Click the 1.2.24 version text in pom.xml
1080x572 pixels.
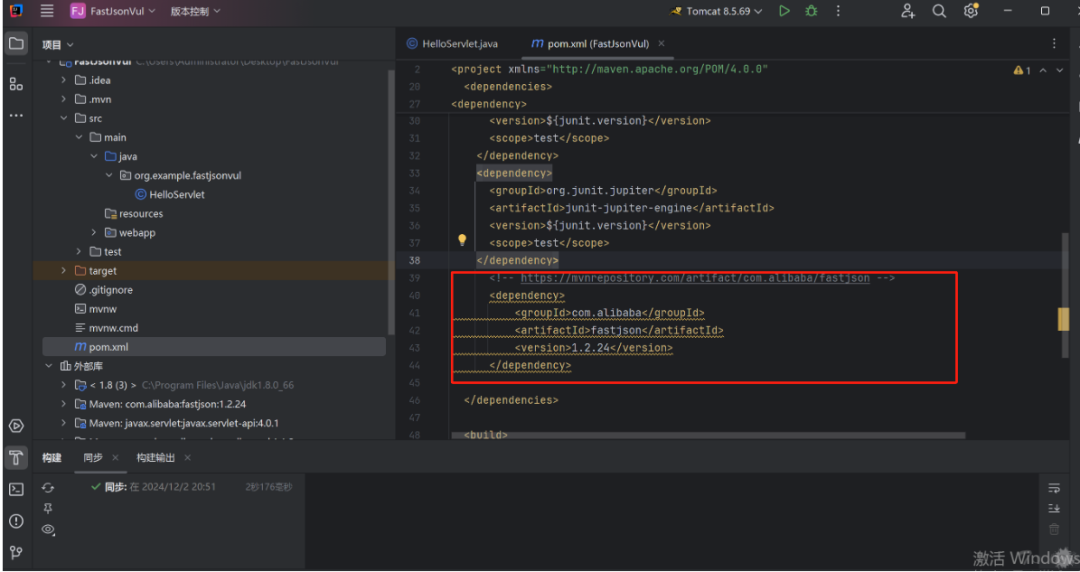591,348
